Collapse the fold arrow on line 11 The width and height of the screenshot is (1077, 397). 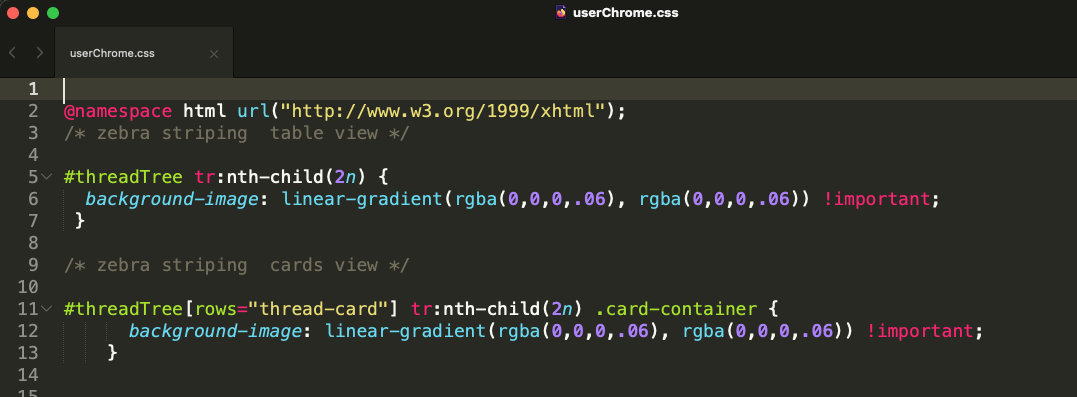tap(47, 308)
